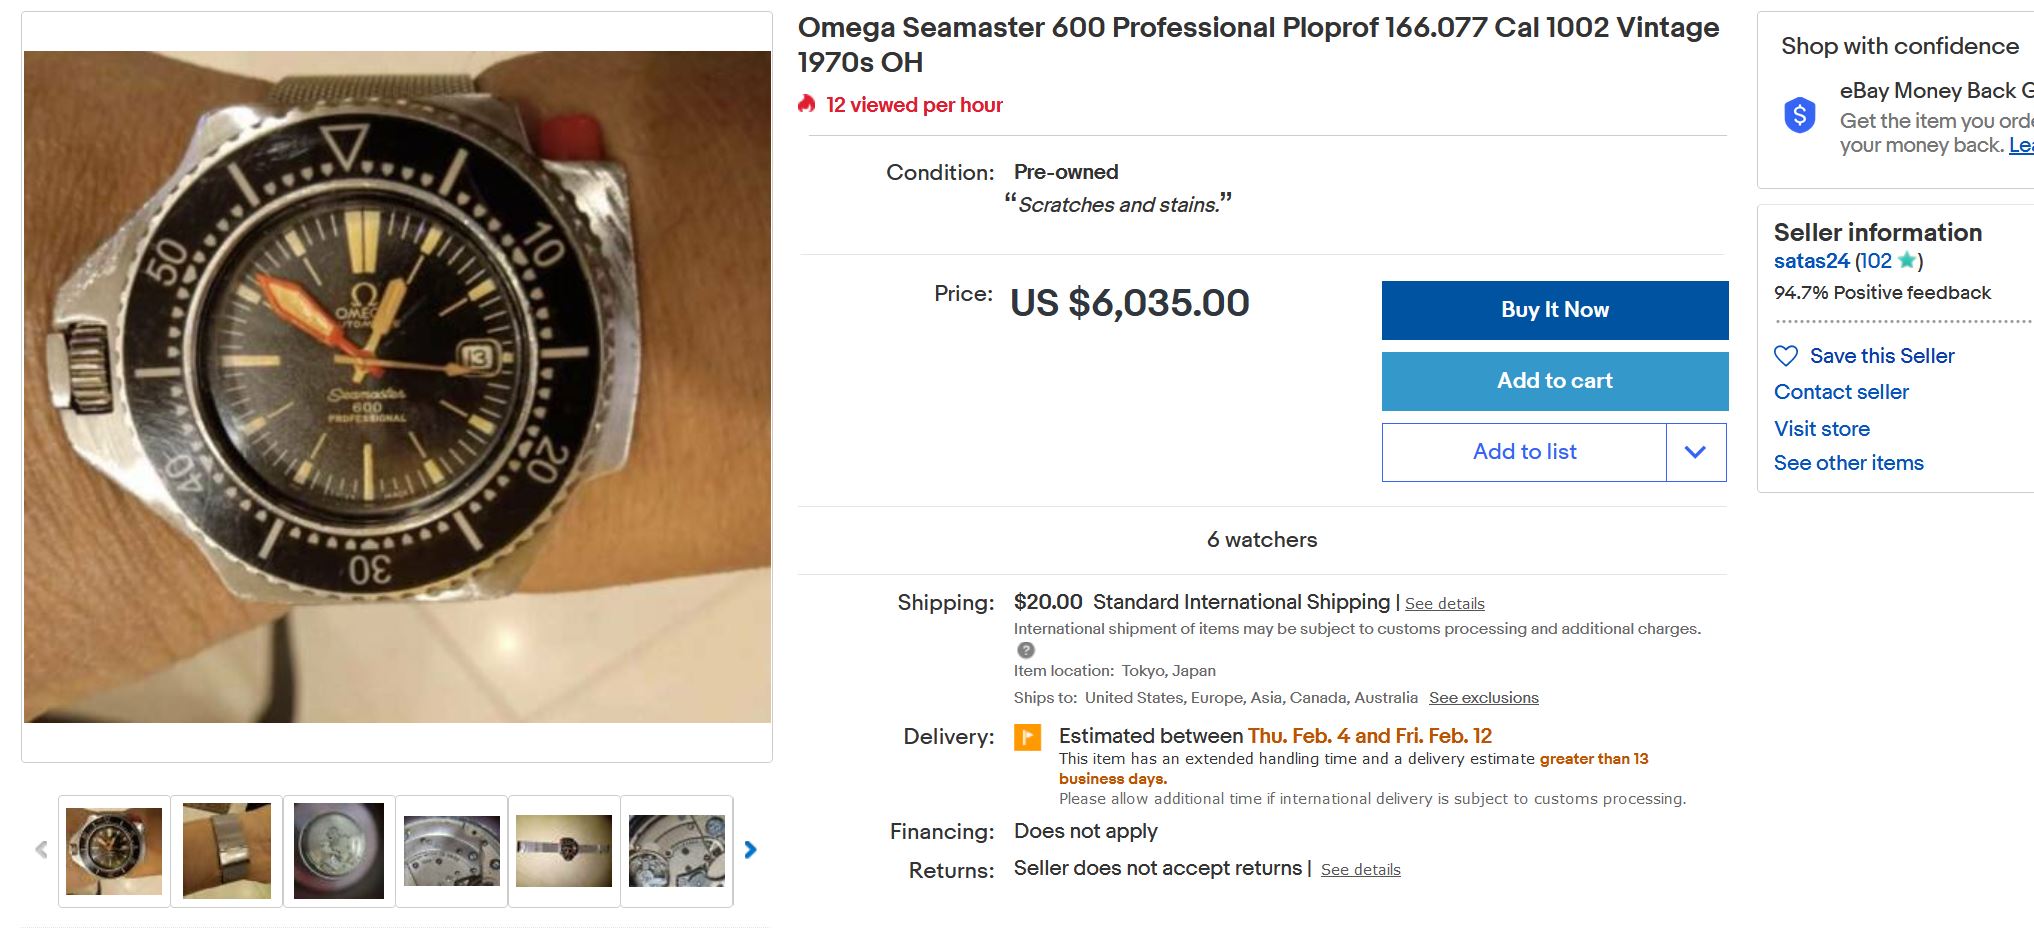Image resolution: width=2034 pixels, height=935 pixels.
Task: Show previous thumbnails with the left arrow
Action: click(x=41, y=850)
